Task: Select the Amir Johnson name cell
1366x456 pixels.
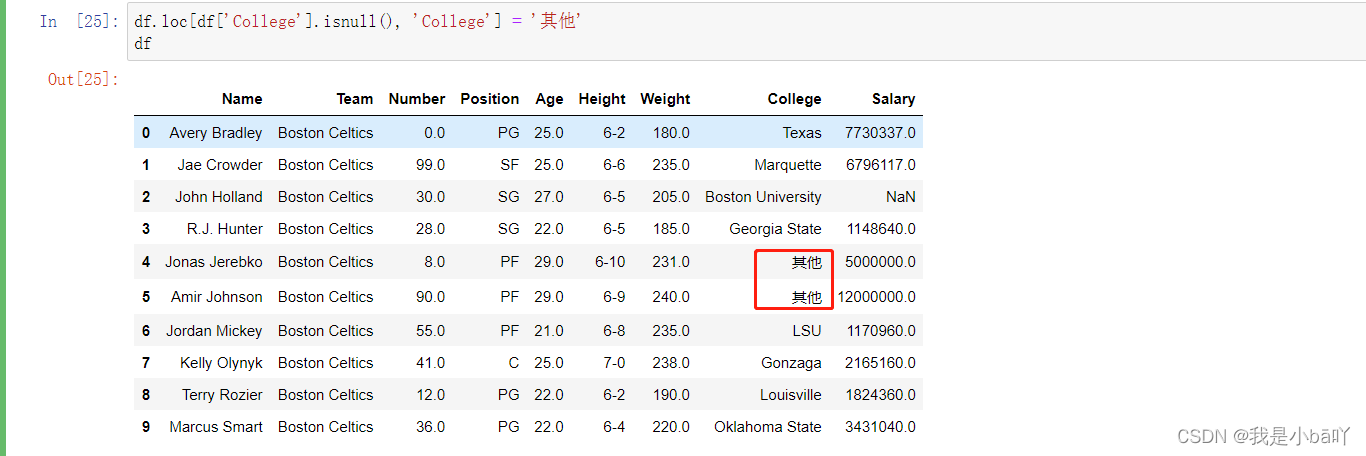Action: (x=217, y=297)
